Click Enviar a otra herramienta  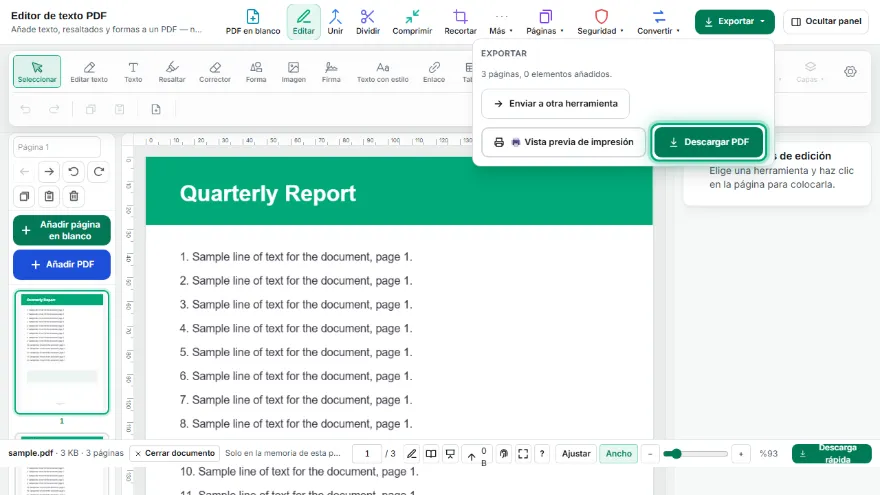(x=555, y=104)
